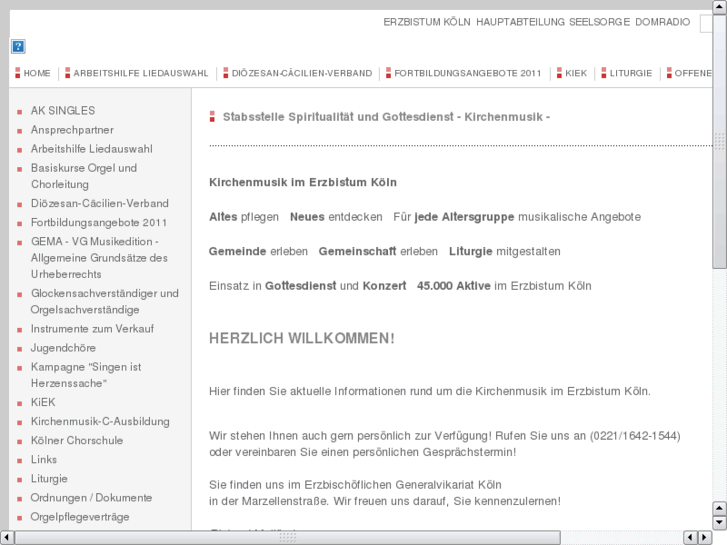
Task: Open FORTBILDUNGSANGEBOTE 2011 in top navigation
Action: [x=468, y=73]
